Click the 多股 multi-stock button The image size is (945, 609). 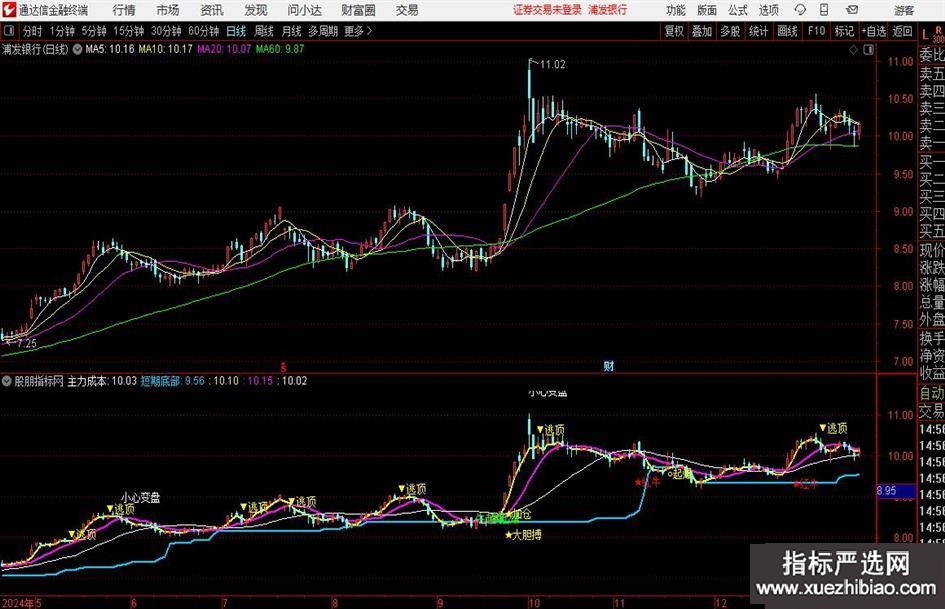pos(730,31)
